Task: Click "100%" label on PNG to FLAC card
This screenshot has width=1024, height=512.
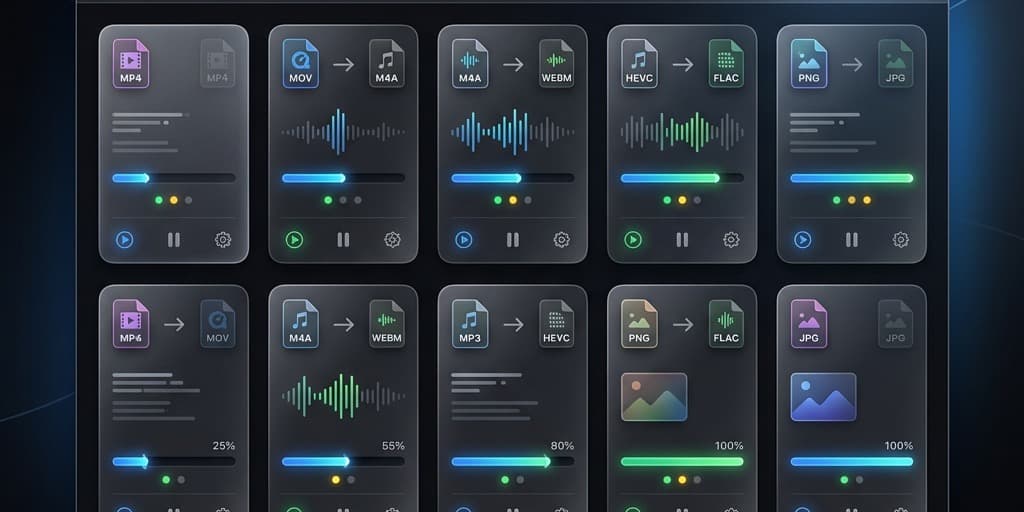Action: coord(729,446)
